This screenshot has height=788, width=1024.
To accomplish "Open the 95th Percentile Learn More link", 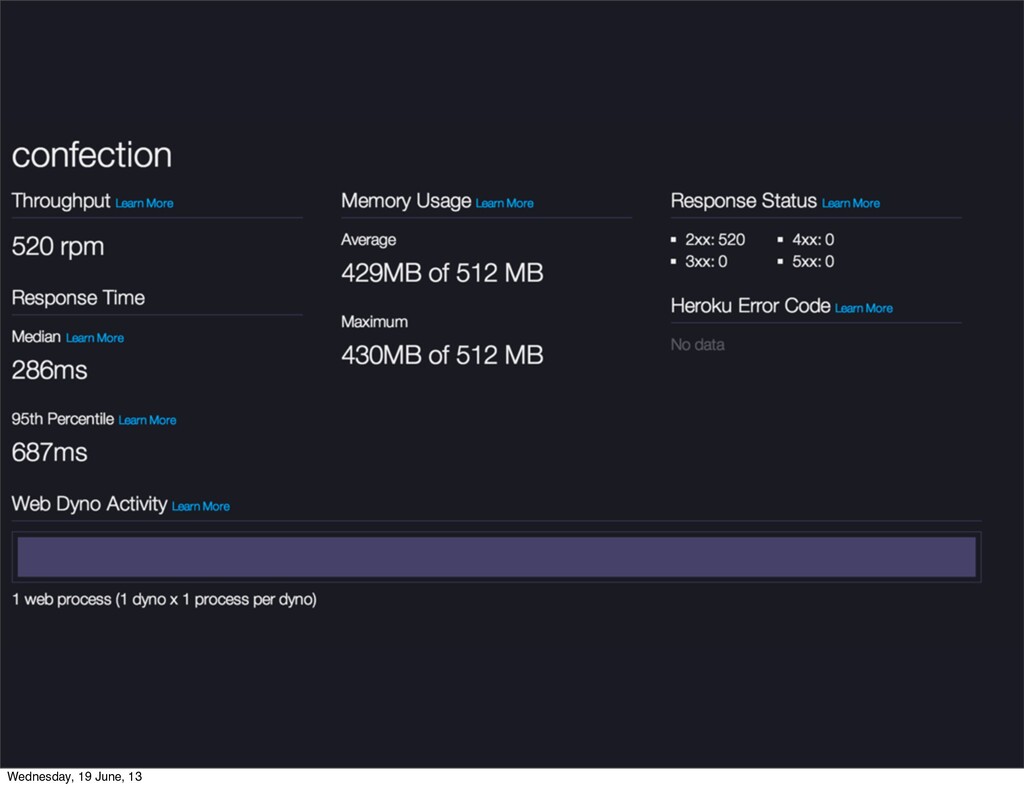I will pos(147,420).
